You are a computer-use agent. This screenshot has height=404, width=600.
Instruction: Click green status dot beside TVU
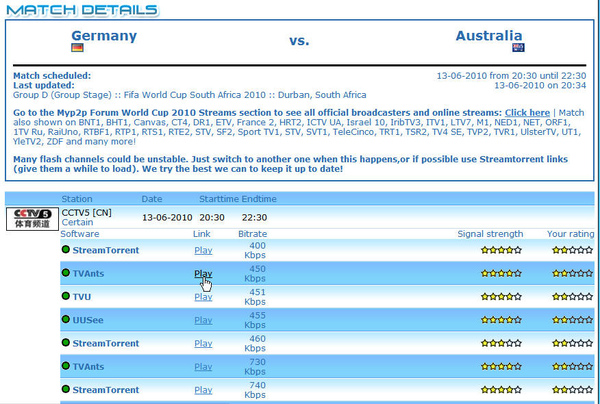coord(66,296)
